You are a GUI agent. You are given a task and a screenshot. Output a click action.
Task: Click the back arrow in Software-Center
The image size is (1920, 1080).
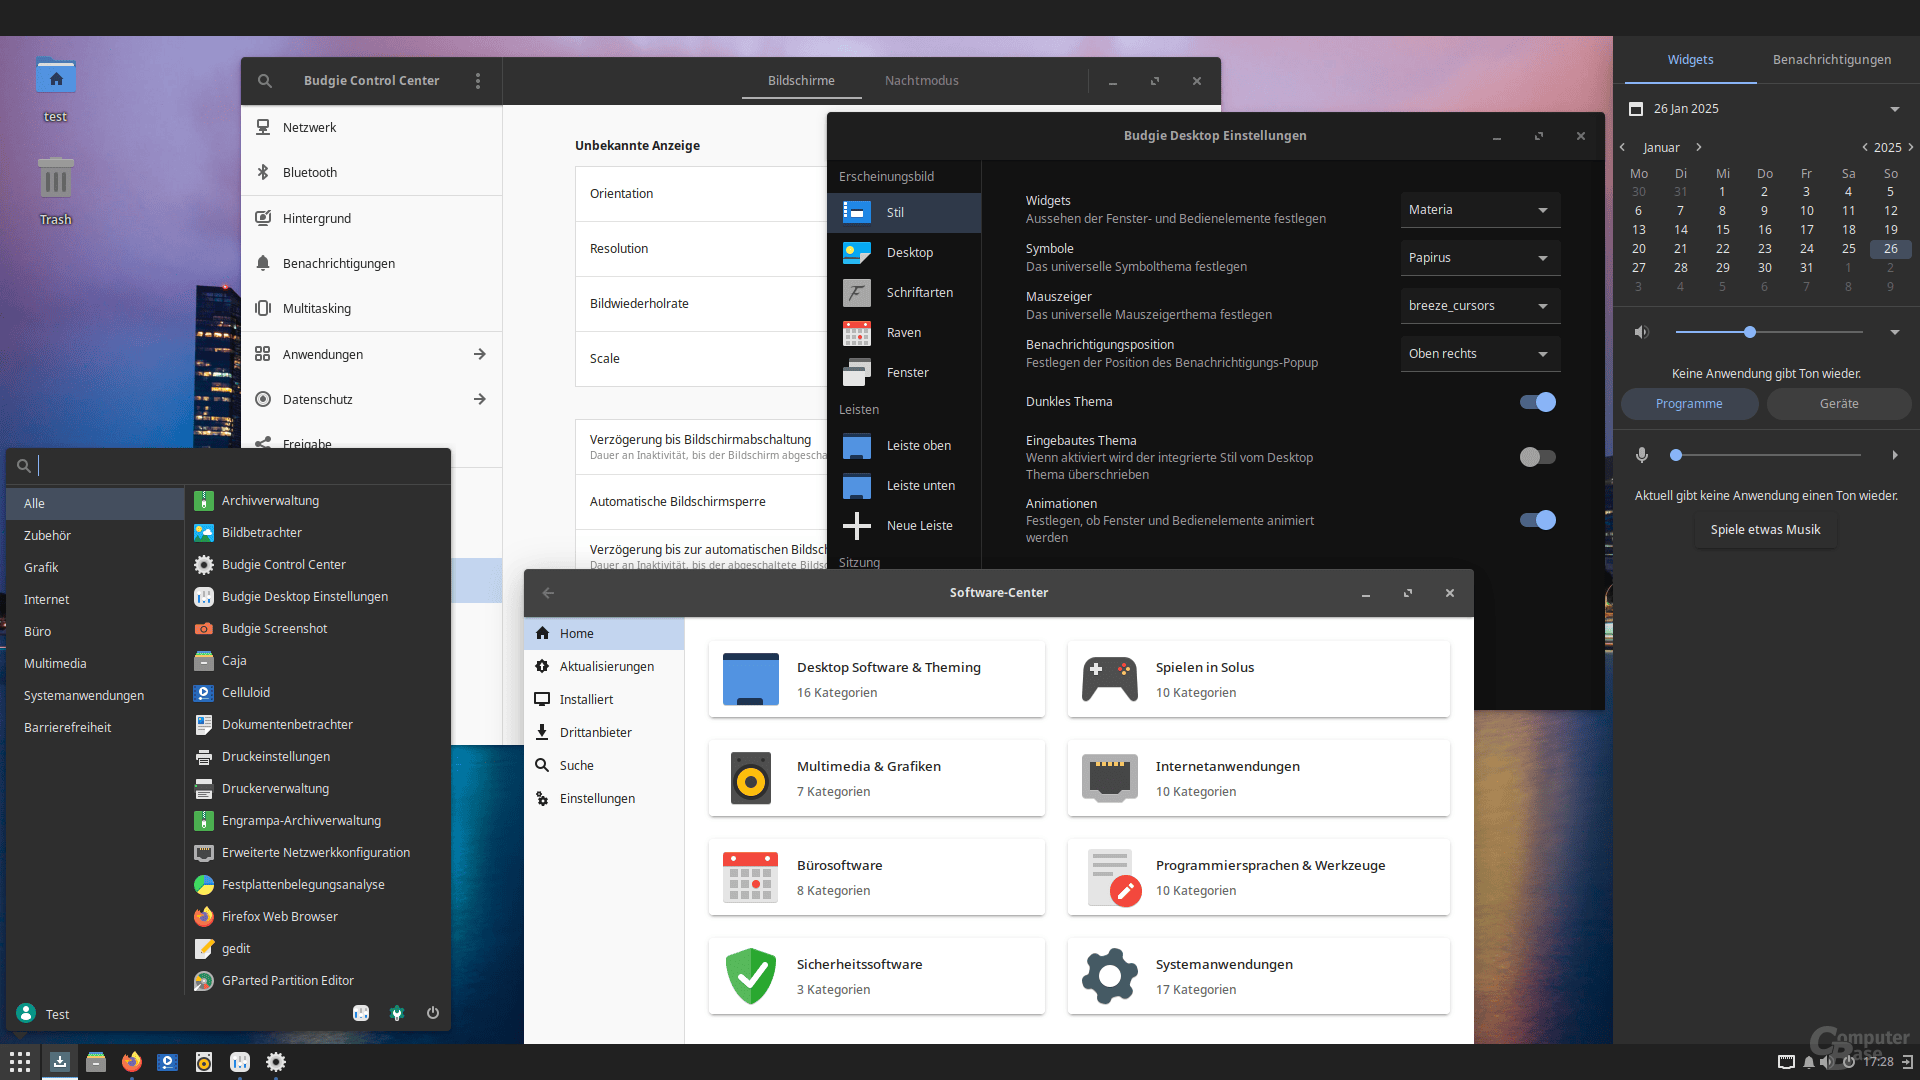548,593
